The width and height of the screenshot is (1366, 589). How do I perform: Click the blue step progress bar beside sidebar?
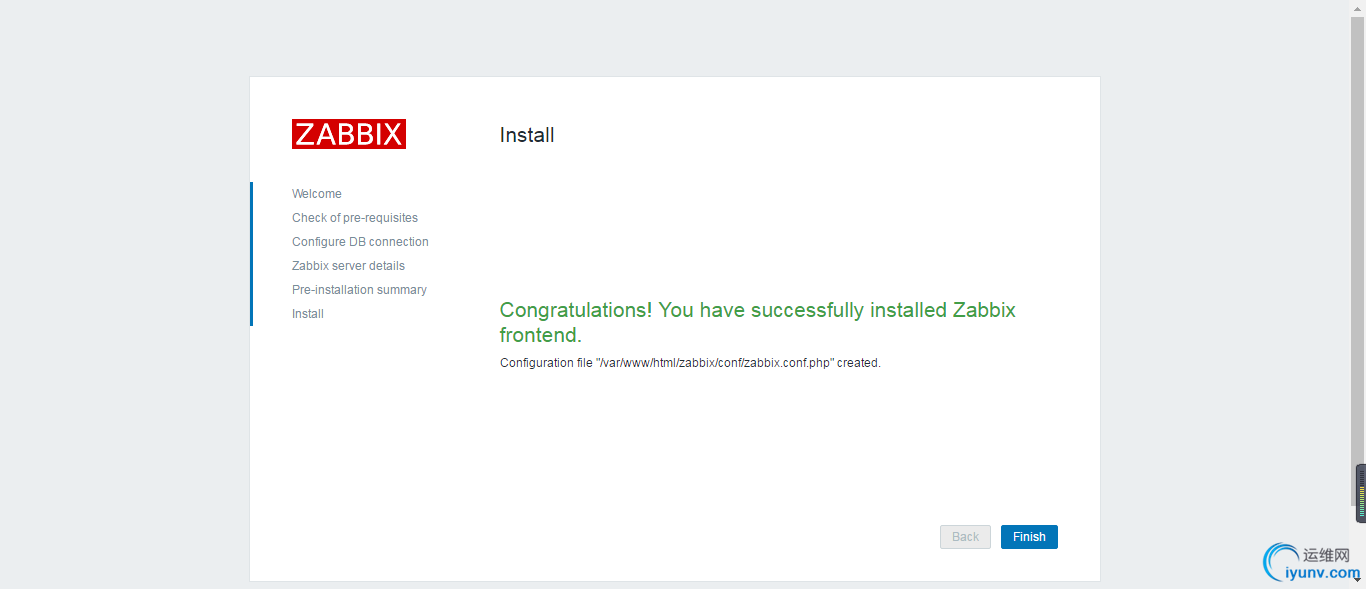click(251, 254)
